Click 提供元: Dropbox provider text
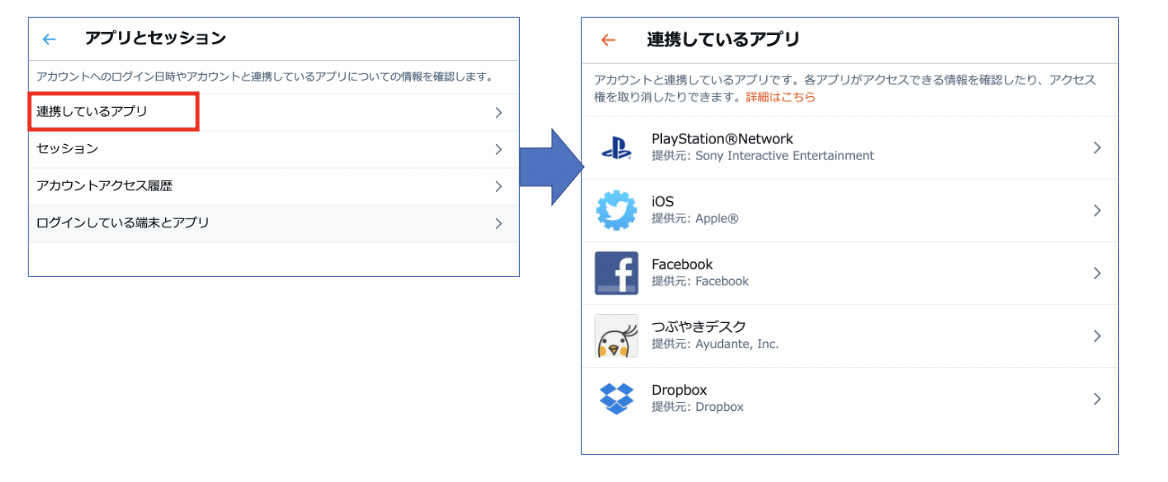This screenshot has width=1168, height=482. (x=697, y=407)
